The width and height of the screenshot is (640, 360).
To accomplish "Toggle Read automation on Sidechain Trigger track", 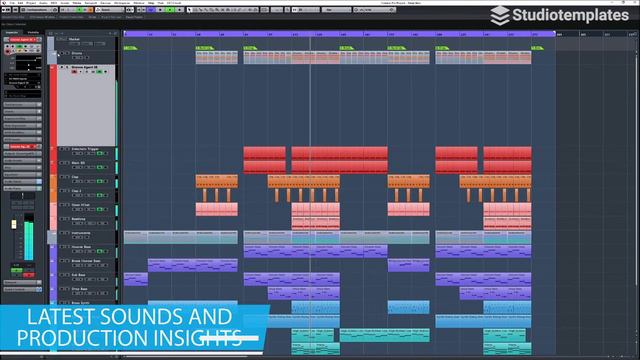I will [x=100, y=153].
